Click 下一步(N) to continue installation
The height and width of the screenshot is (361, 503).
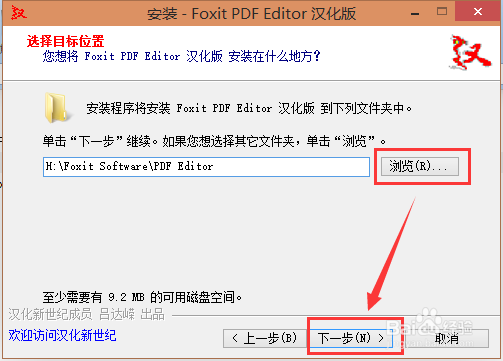click(351, 339)
